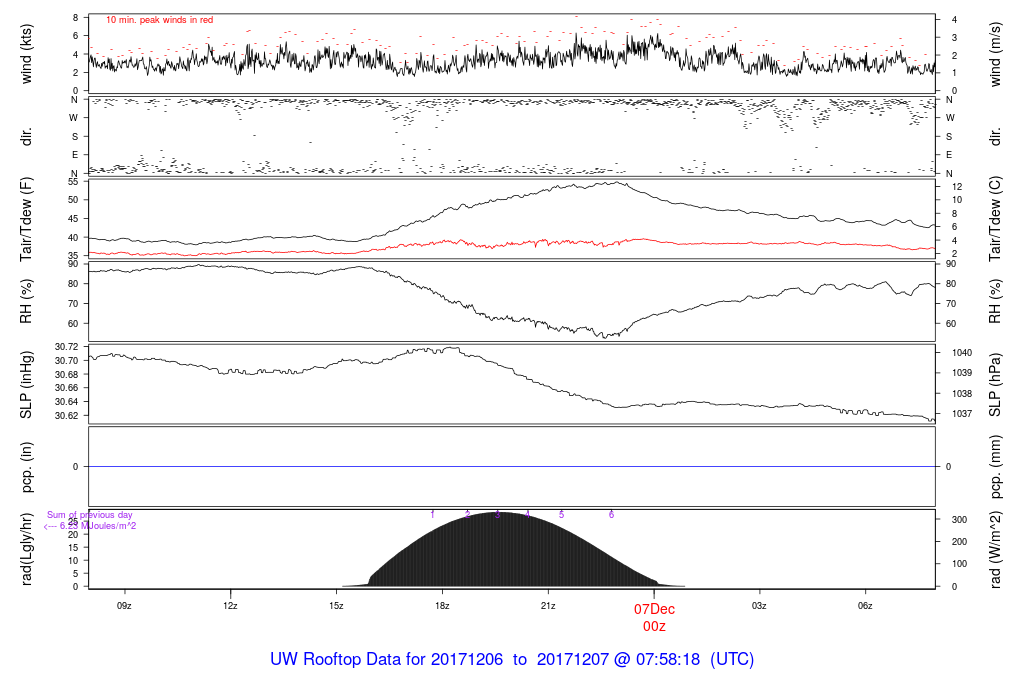Click the 15z time tick label
Image resolution: width=1024 pixels, height=700 pixels.
pyautogui.click(x=336, y=606)
